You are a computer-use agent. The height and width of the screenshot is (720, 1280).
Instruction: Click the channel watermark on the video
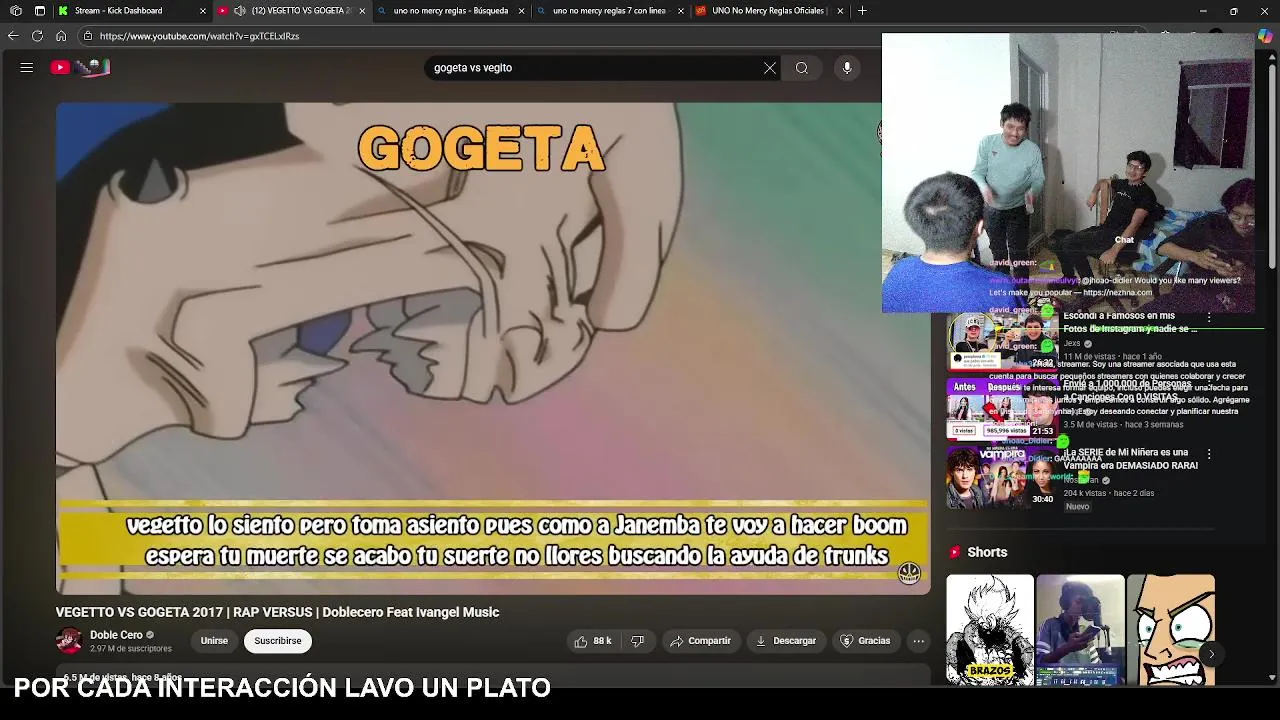(x=909, y=572)
